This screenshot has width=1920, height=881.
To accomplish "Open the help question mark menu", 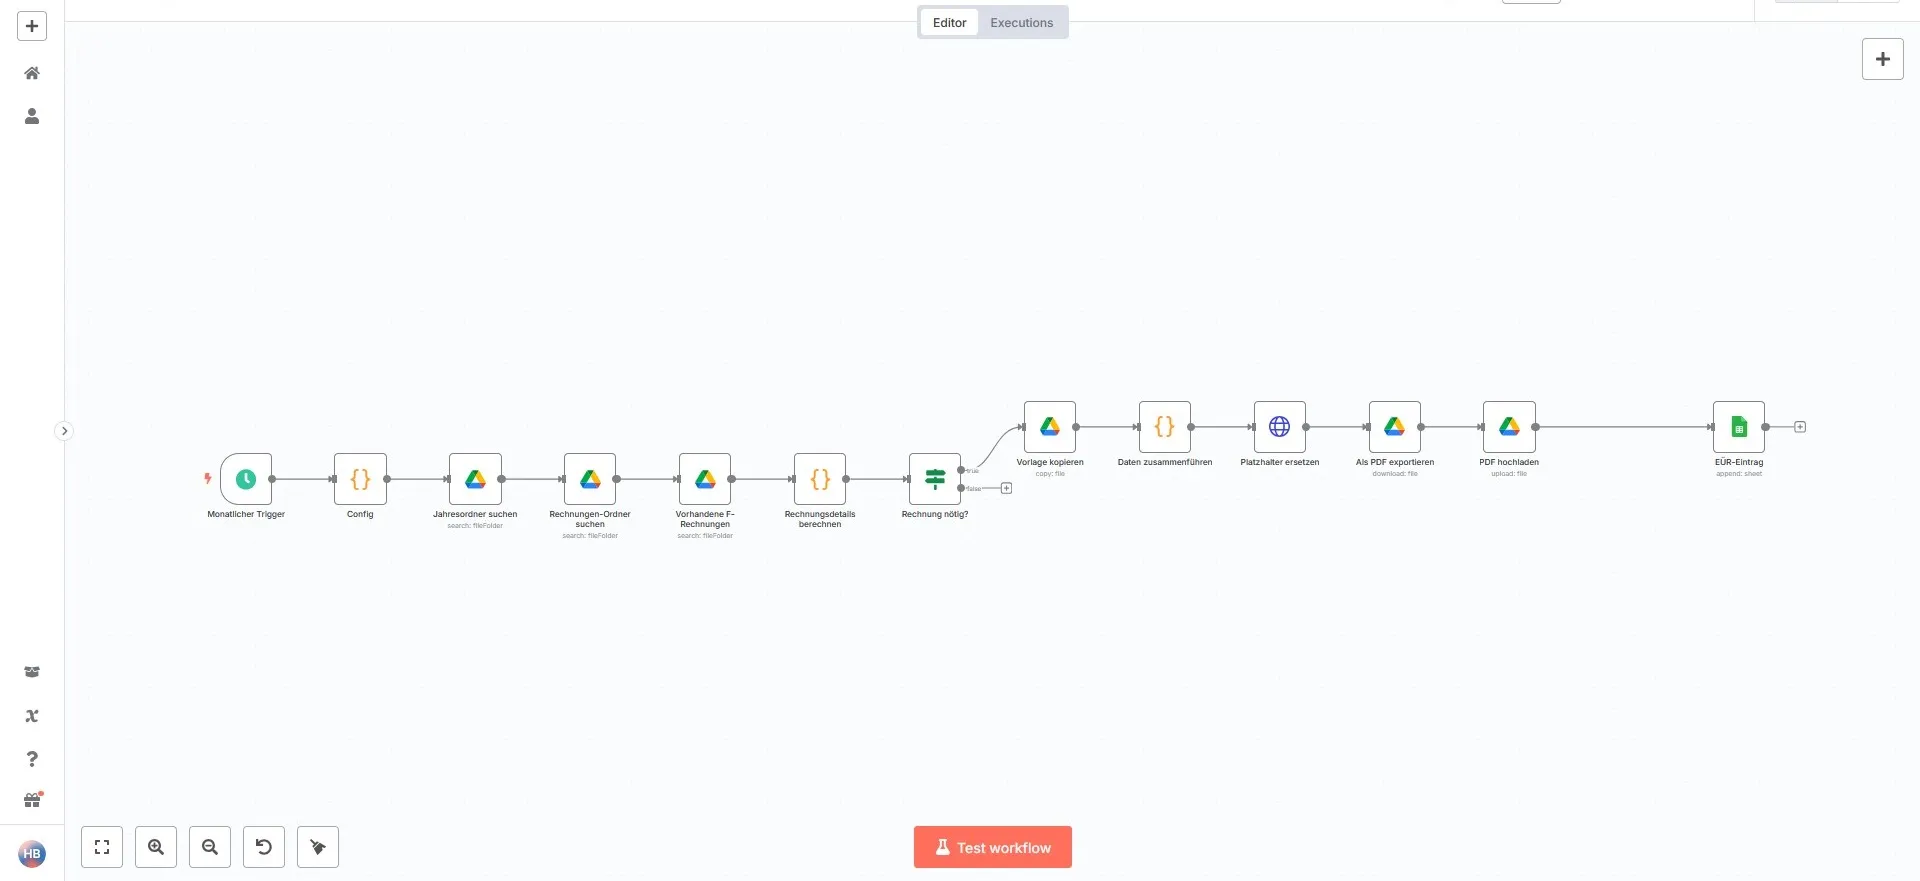I will pyautogui.click(x=32, y=759).
